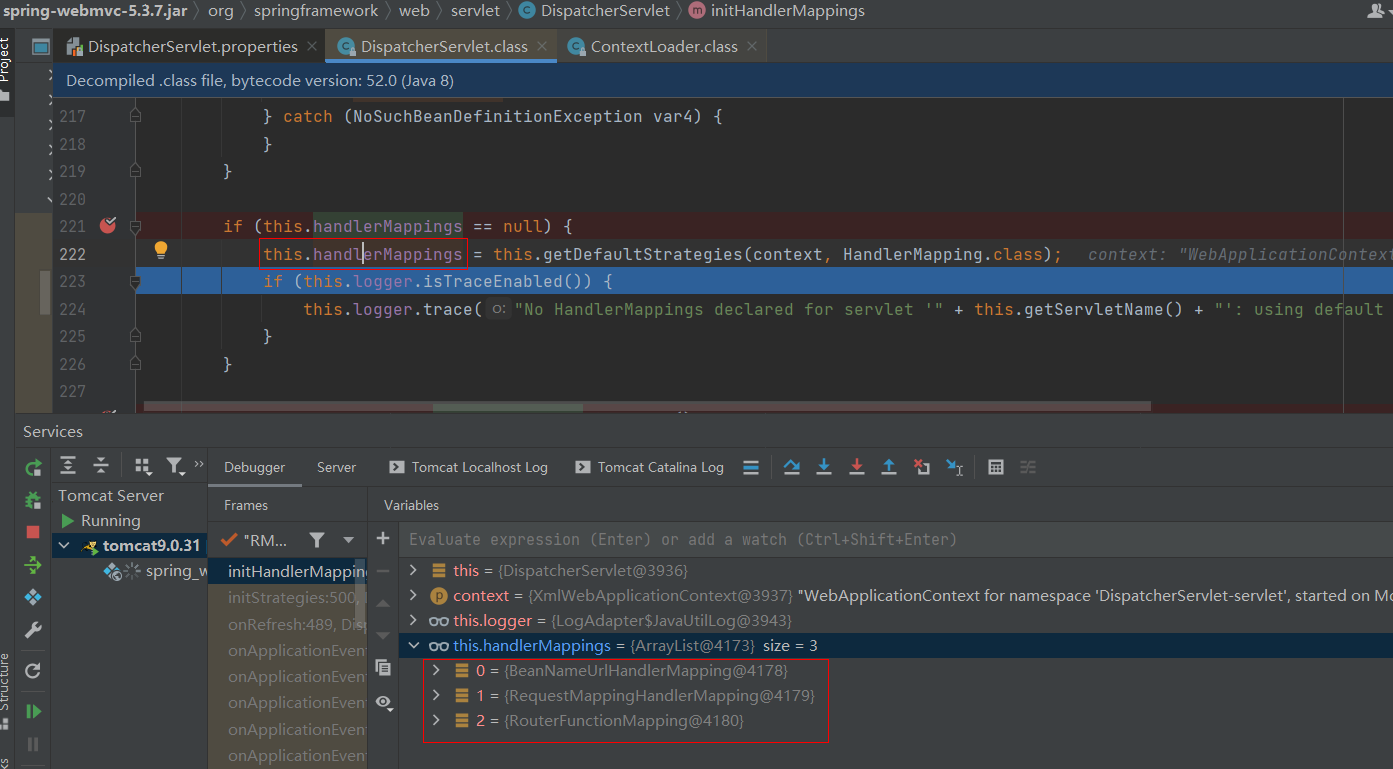The width and height of the screenshot is (1393, 769).
Task: Click the yellow lightbulb on line 222
Action: [x=160, y=250]
